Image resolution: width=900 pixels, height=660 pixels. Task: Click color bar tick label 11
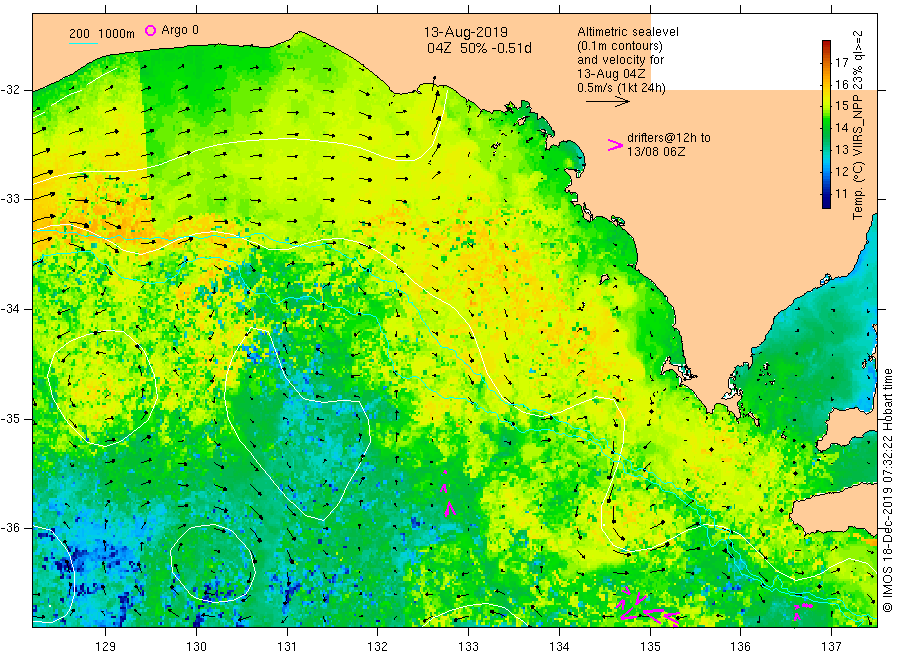click(841, 193)
